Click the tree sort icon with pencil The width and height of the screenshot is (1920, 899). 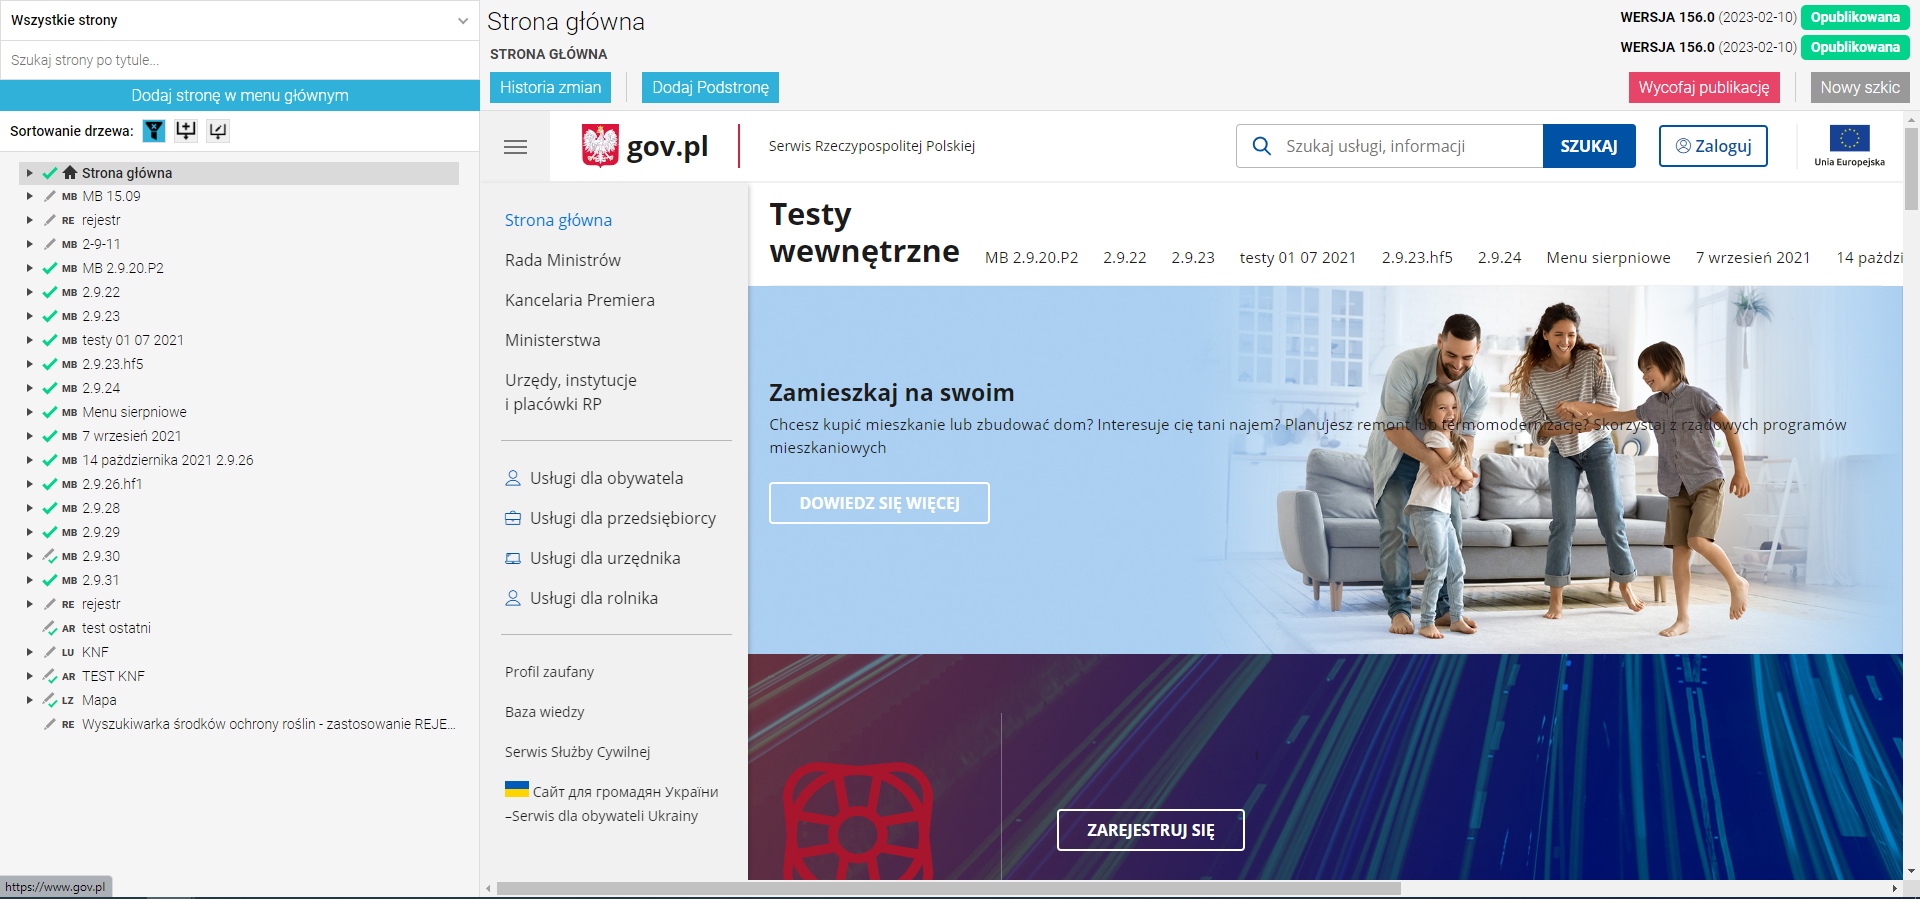218,131
